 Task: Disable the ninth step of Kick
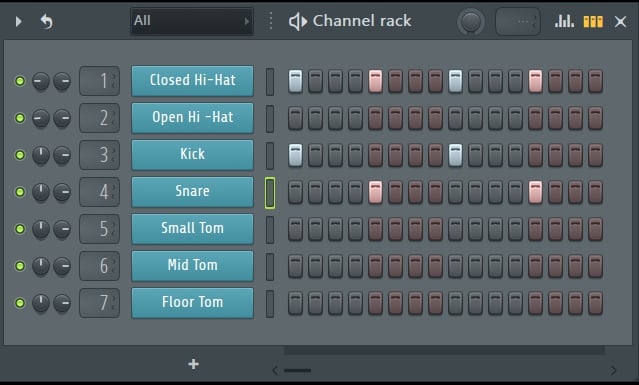coord(455,155)
